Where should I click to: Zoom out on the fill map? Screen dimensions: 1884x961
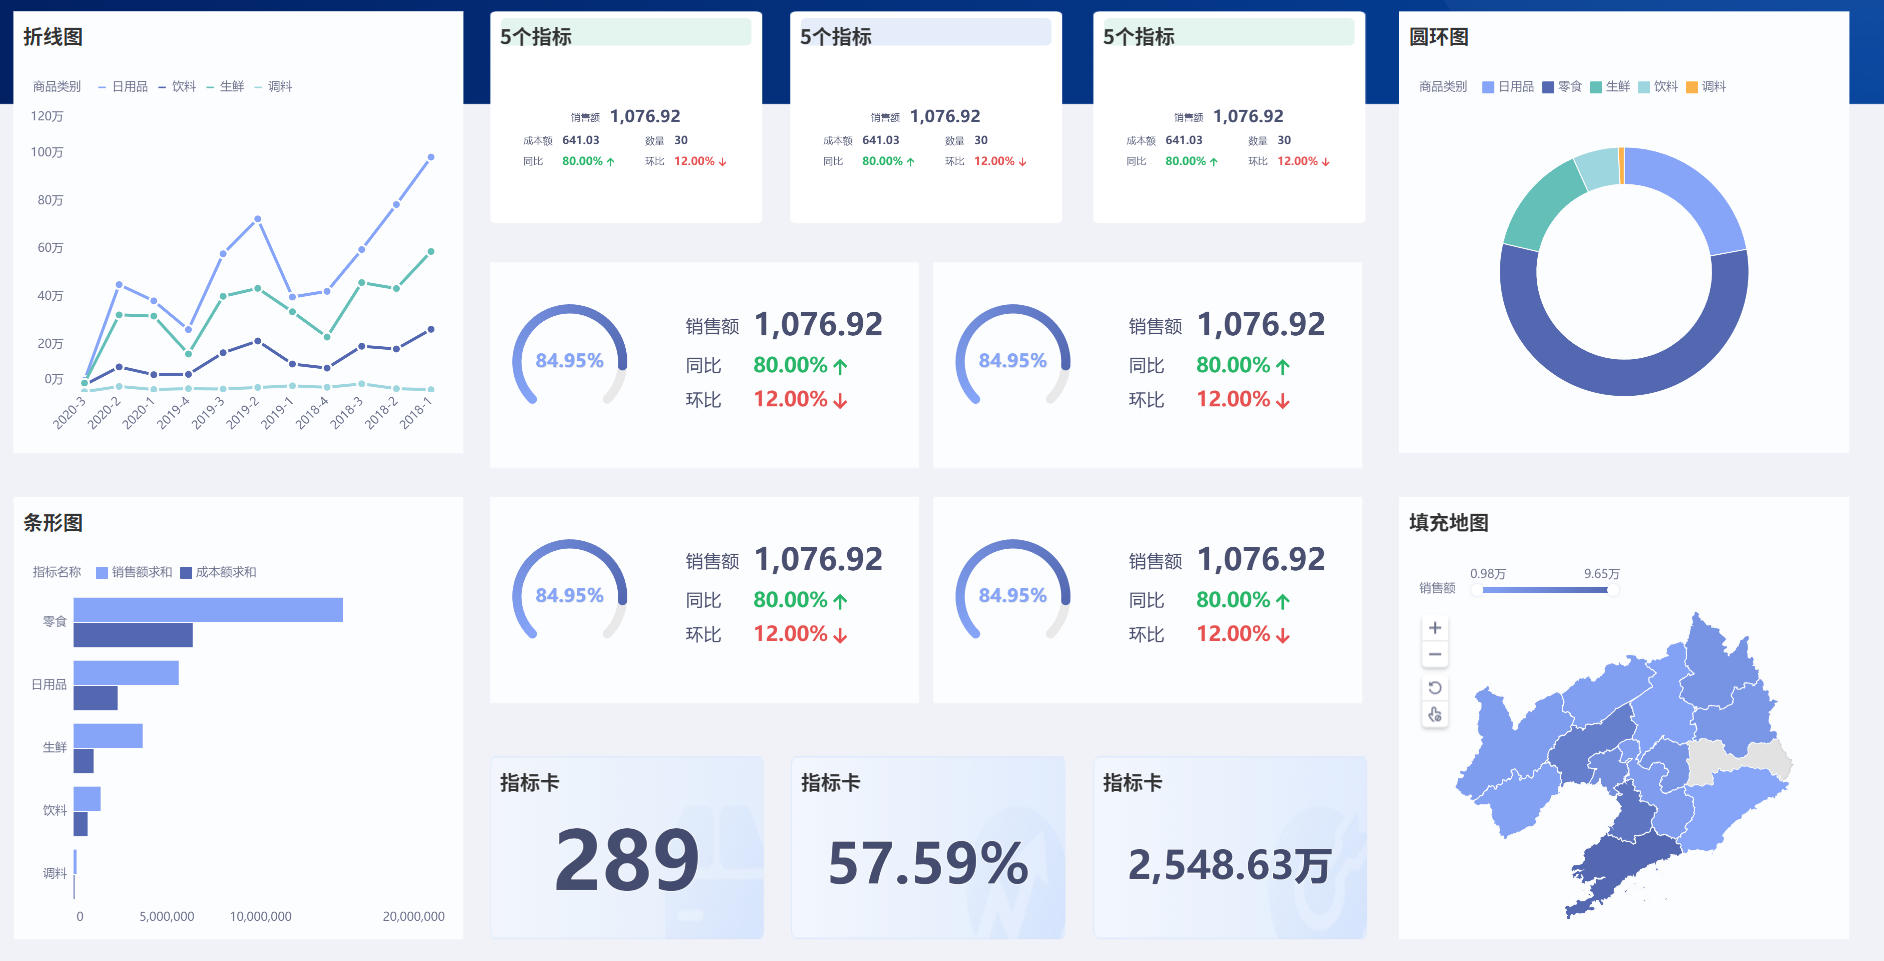click(1435, 653)
